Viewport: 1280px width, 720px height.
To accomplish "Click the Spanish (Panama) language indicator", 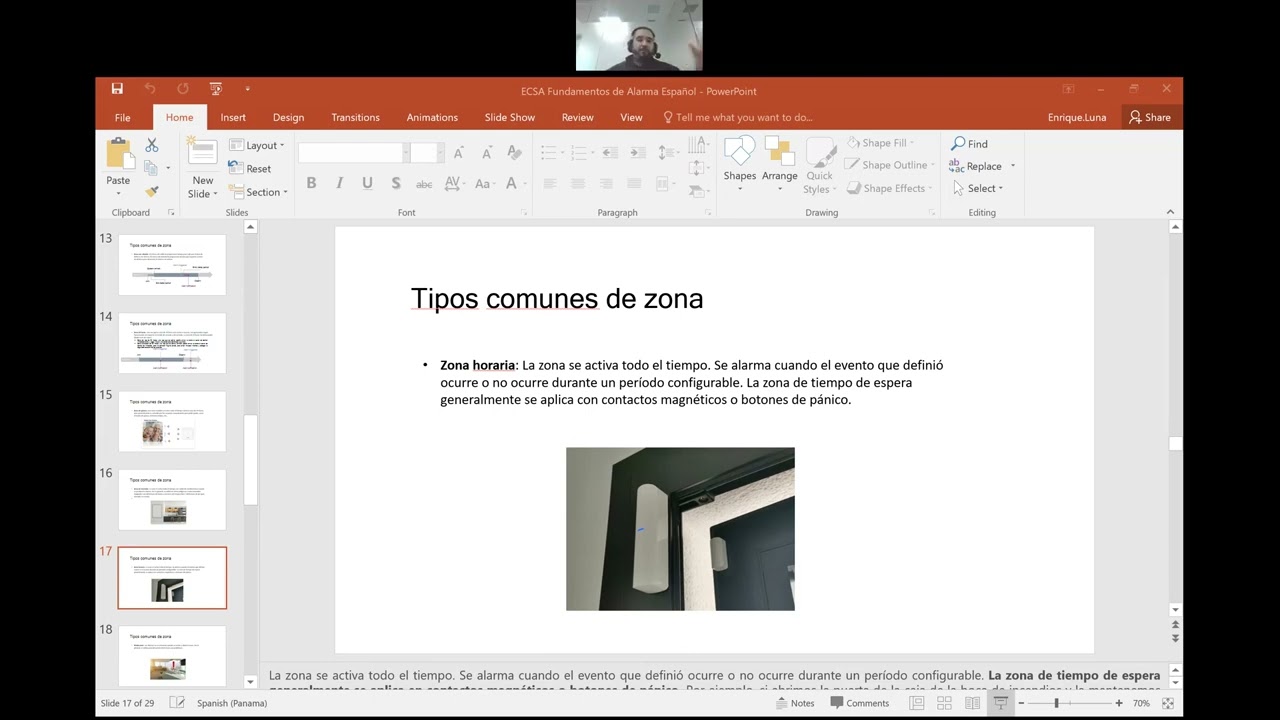I will pos(231,703).
